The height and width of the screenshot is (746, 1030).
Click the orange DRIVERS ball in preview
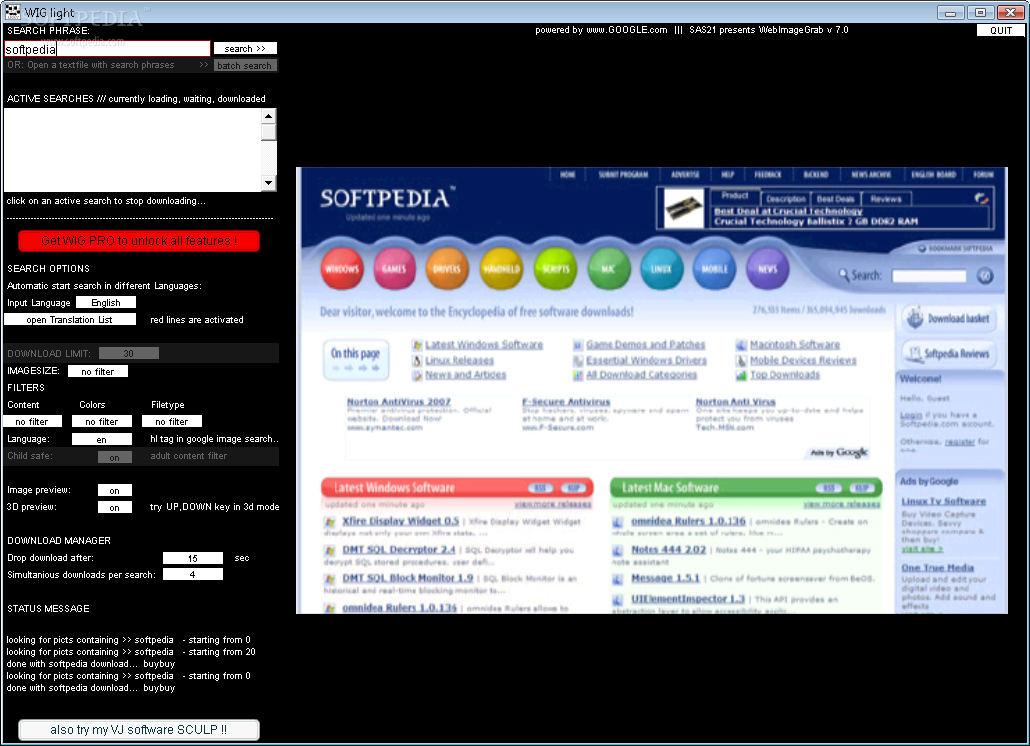447,269
